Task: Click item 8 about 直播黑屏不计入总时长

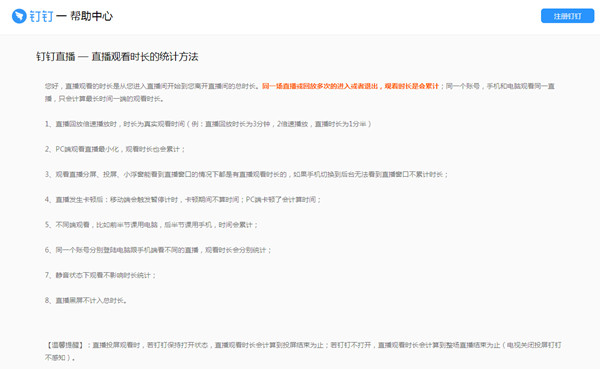Action: 86,300
